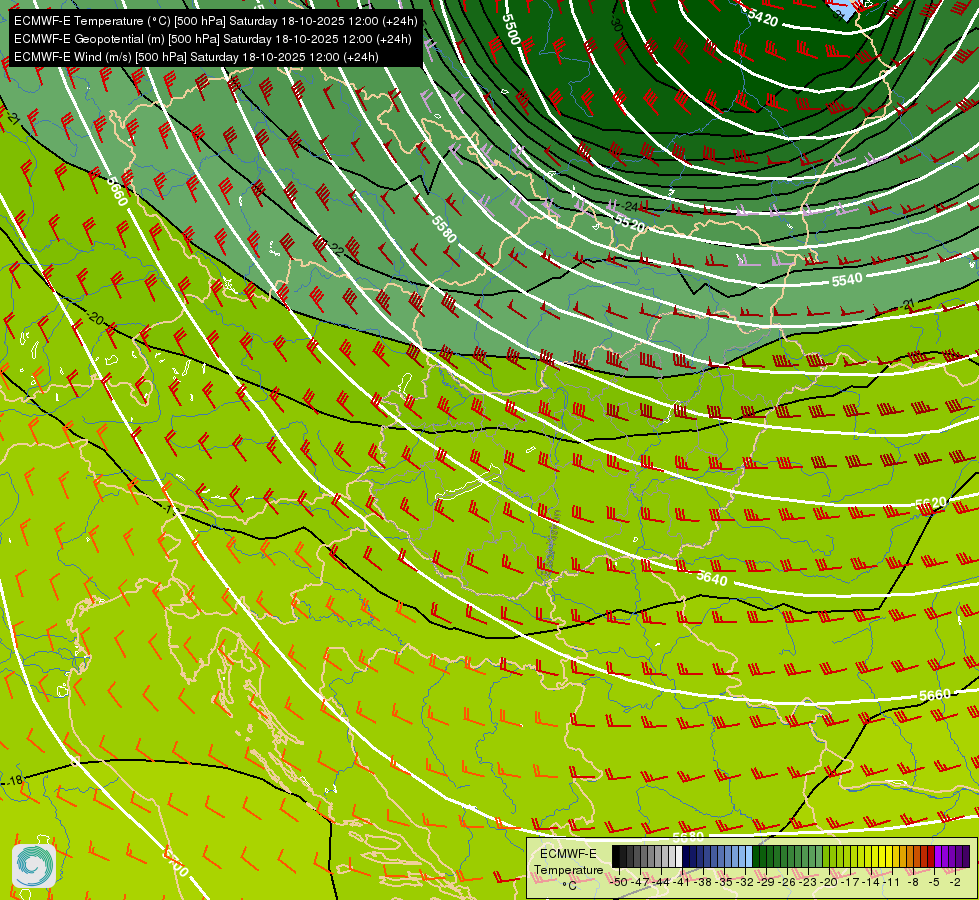Click the -22 isotherm label
Screen dimensions: 979x900
pos(336,250)
